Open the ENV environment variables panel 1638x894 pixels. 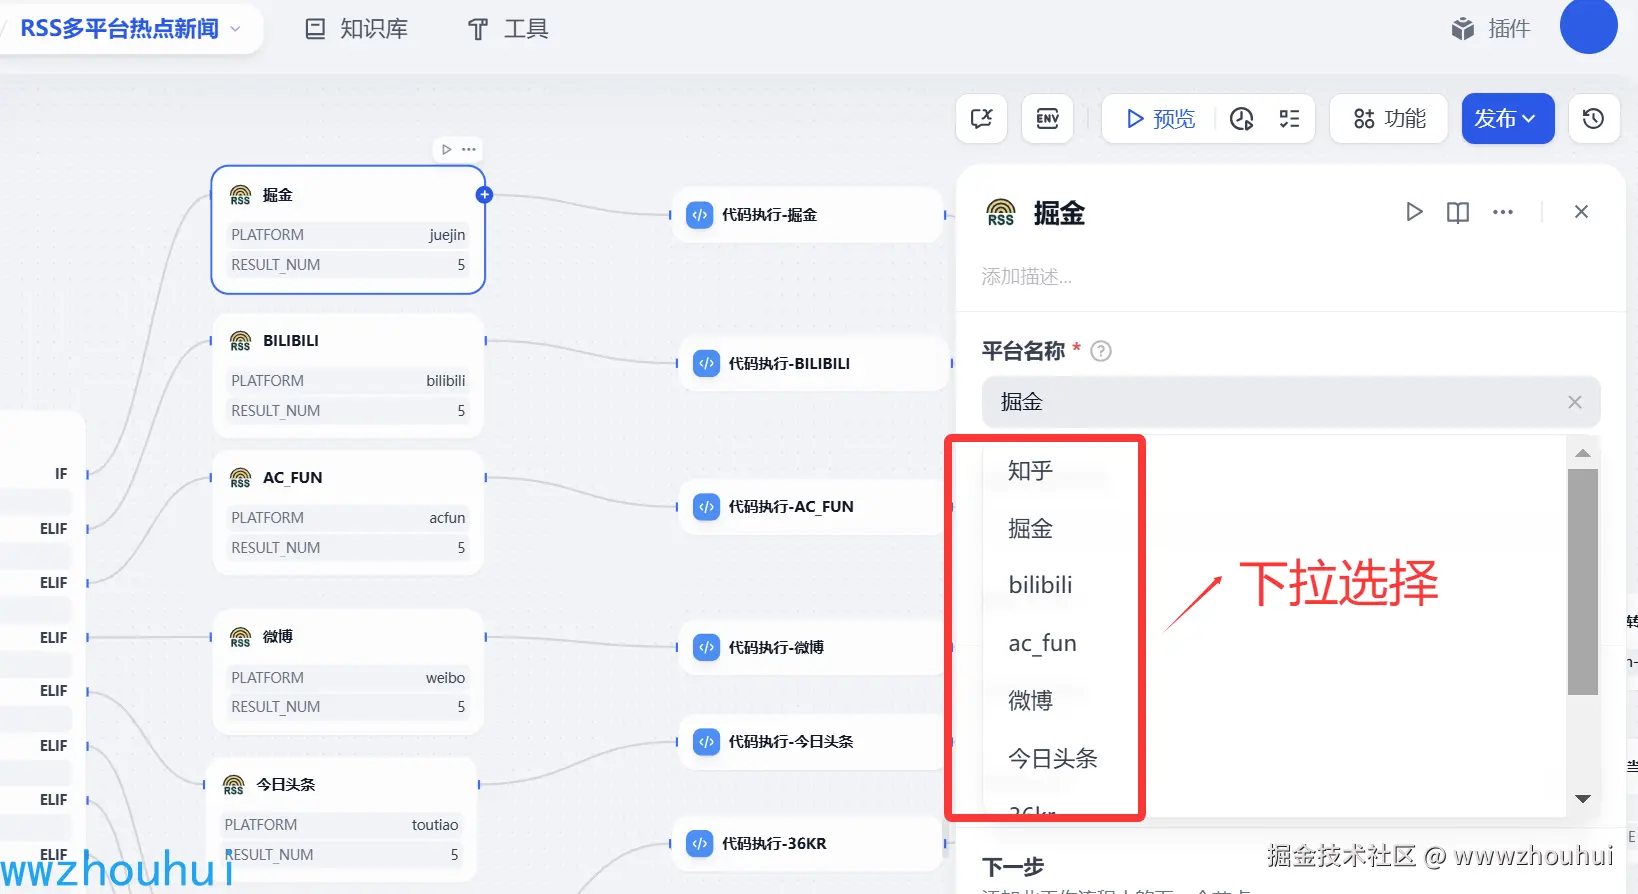click(1047, 119)
